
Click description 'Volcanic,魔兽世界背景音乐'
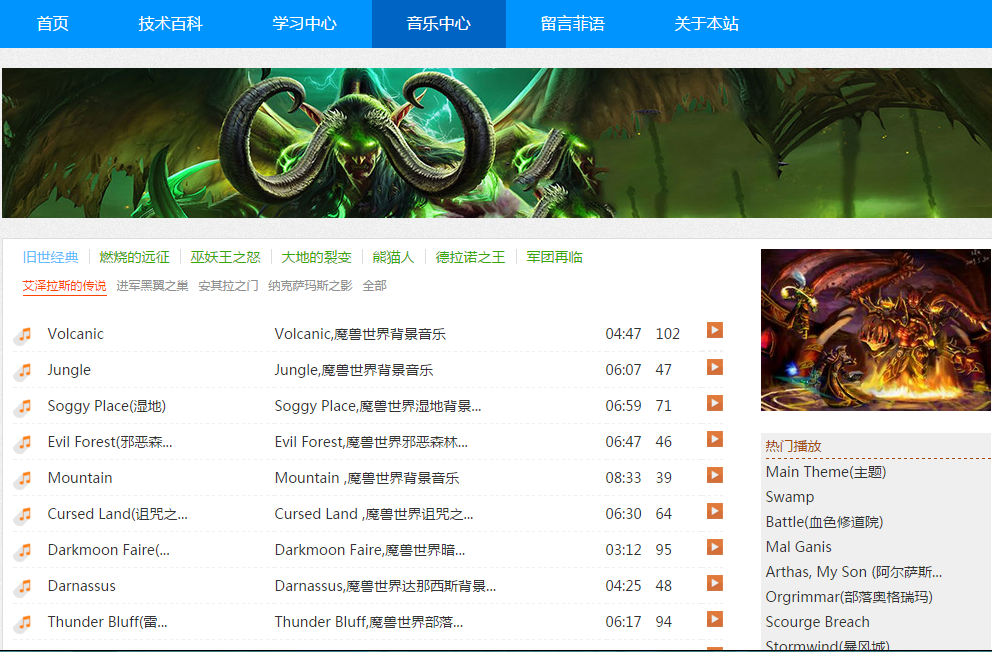[360, 334]
